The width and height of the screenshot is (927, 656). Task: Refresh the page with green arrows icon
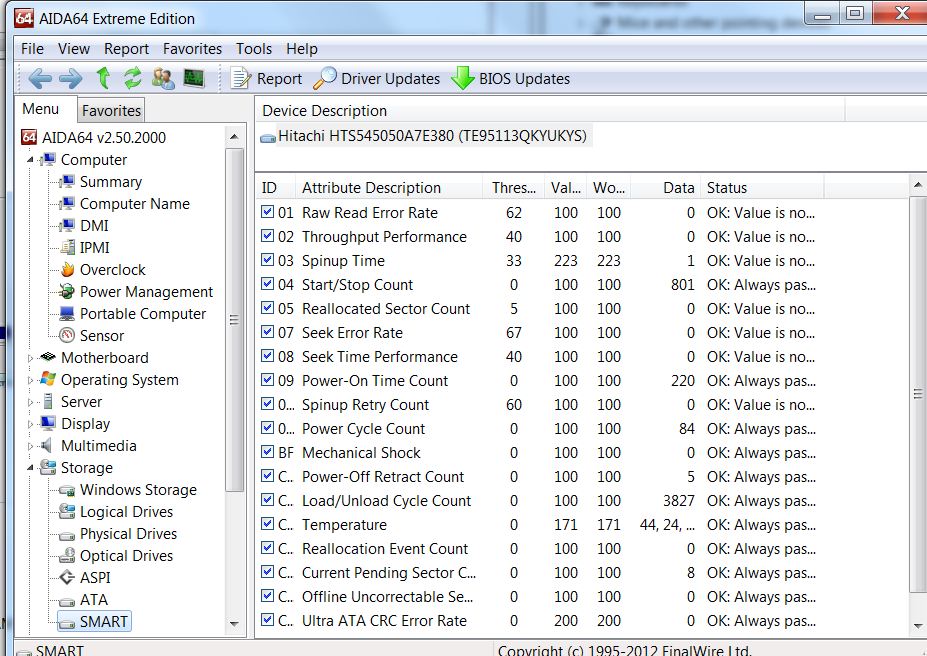pos(133,78)
